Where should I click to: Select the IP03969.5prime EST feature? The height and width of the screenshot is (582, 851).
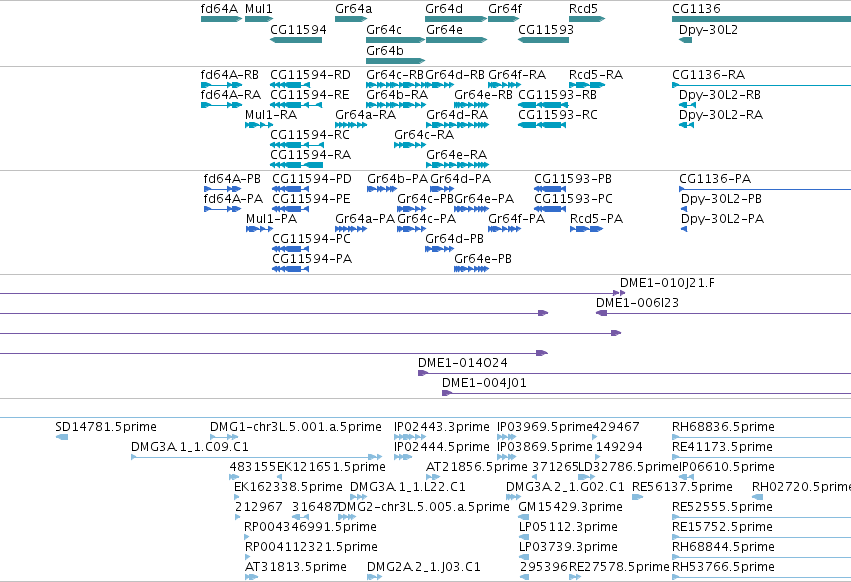pyautogui.click(x=506, y=437)
